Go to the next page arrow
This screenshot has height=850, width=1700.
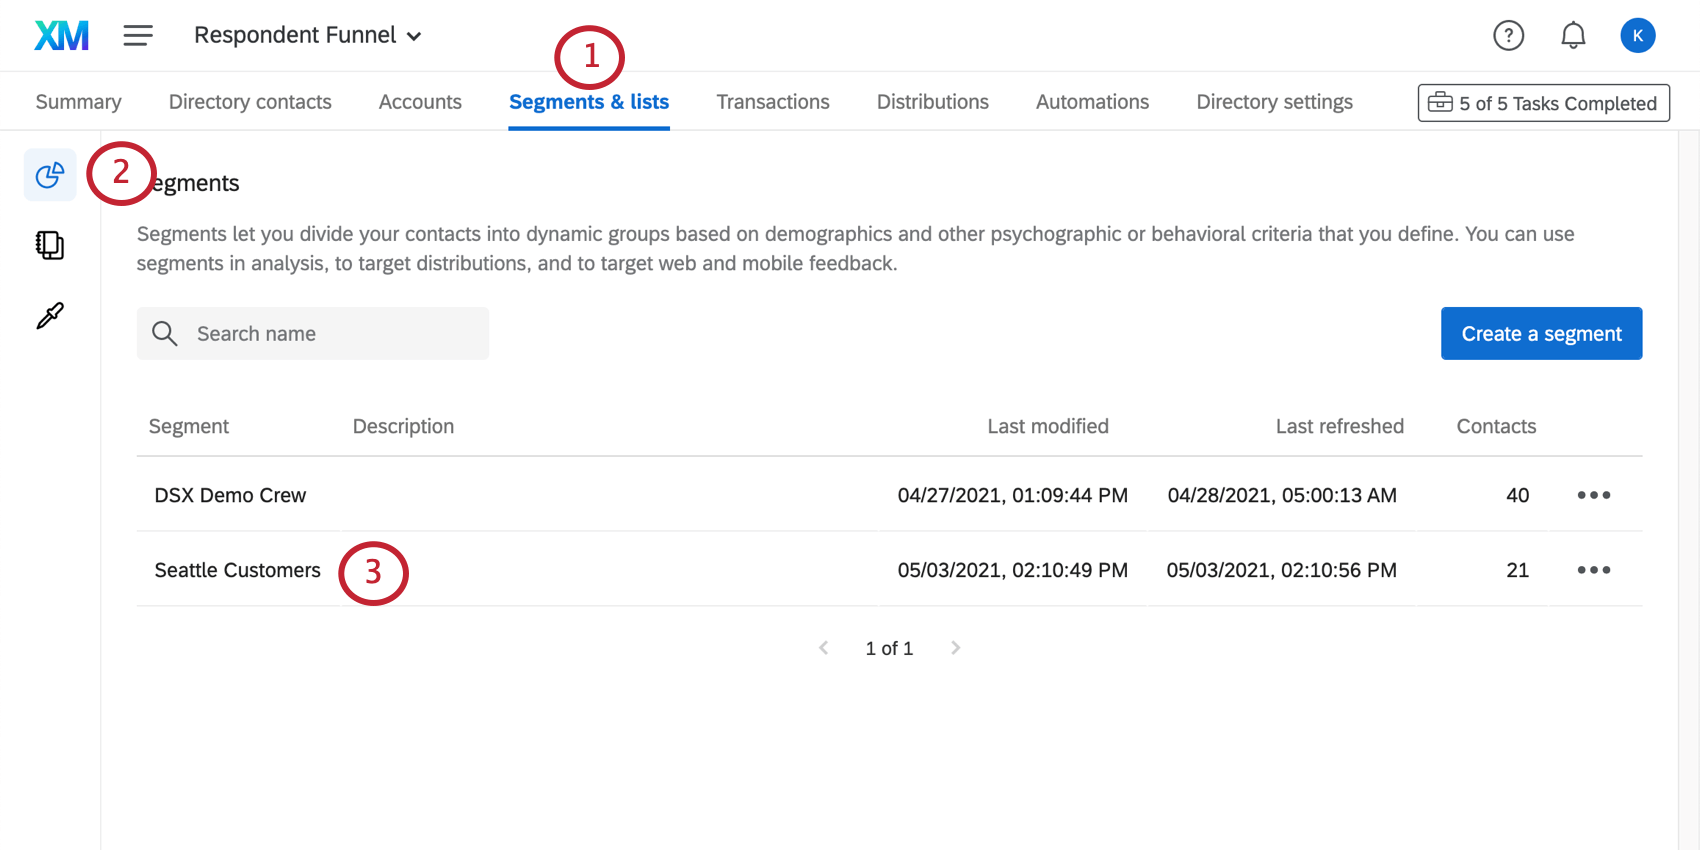(x=955, y=648)
